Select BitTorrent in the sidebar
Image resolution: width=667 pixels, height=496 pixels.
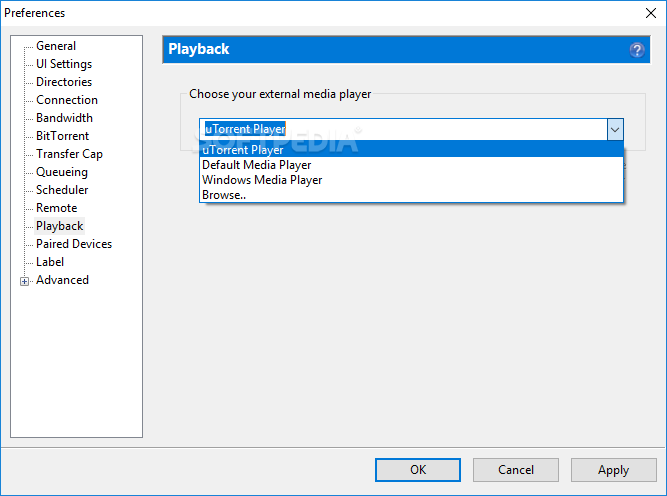tap(63, 136)
